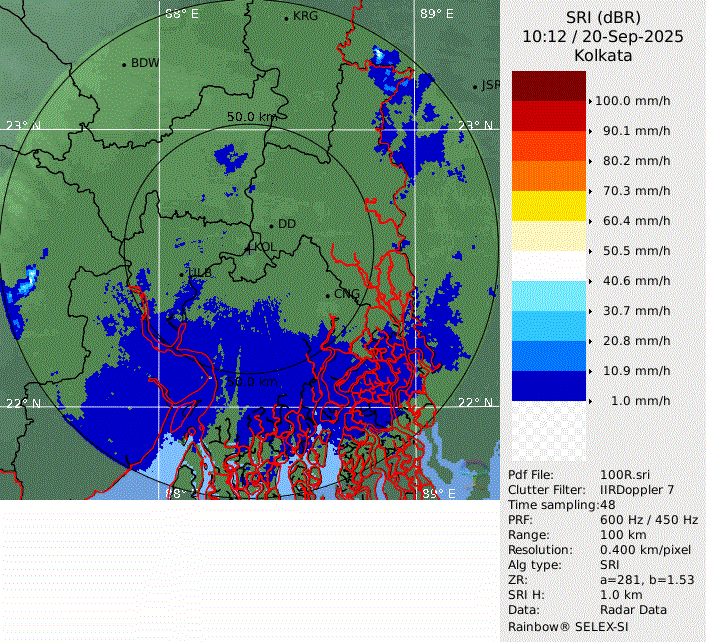Select the yellow 60.4 mm/h color band
The width and height of the screenshot is (706, 642).
point(548,206)
